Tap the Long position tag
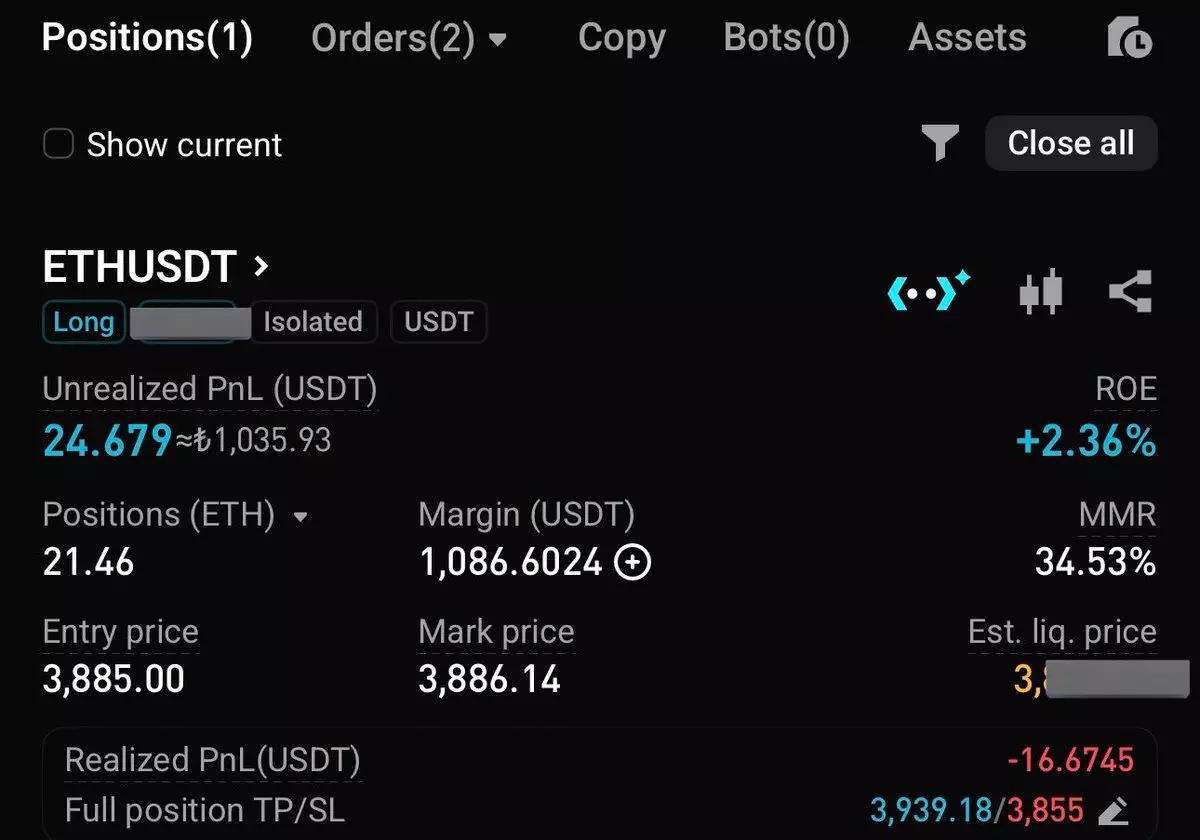Image resolution: width=1200 pixels, height=840 pixels. pyautogui.click(x=83, y=322)
